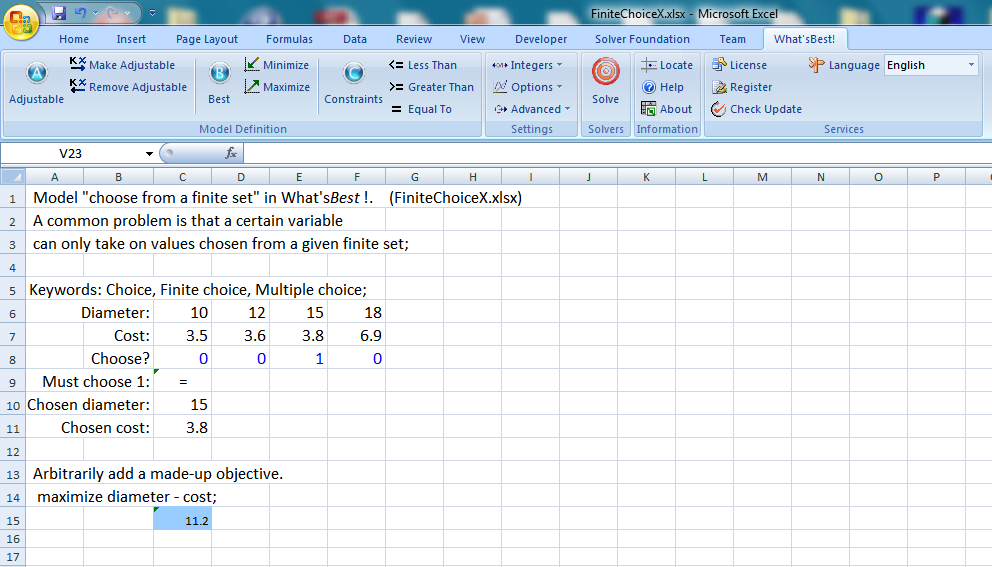The height and width of the screenshot is (567, 992).
Task: Click the Constraints icon
Action: 353,81
